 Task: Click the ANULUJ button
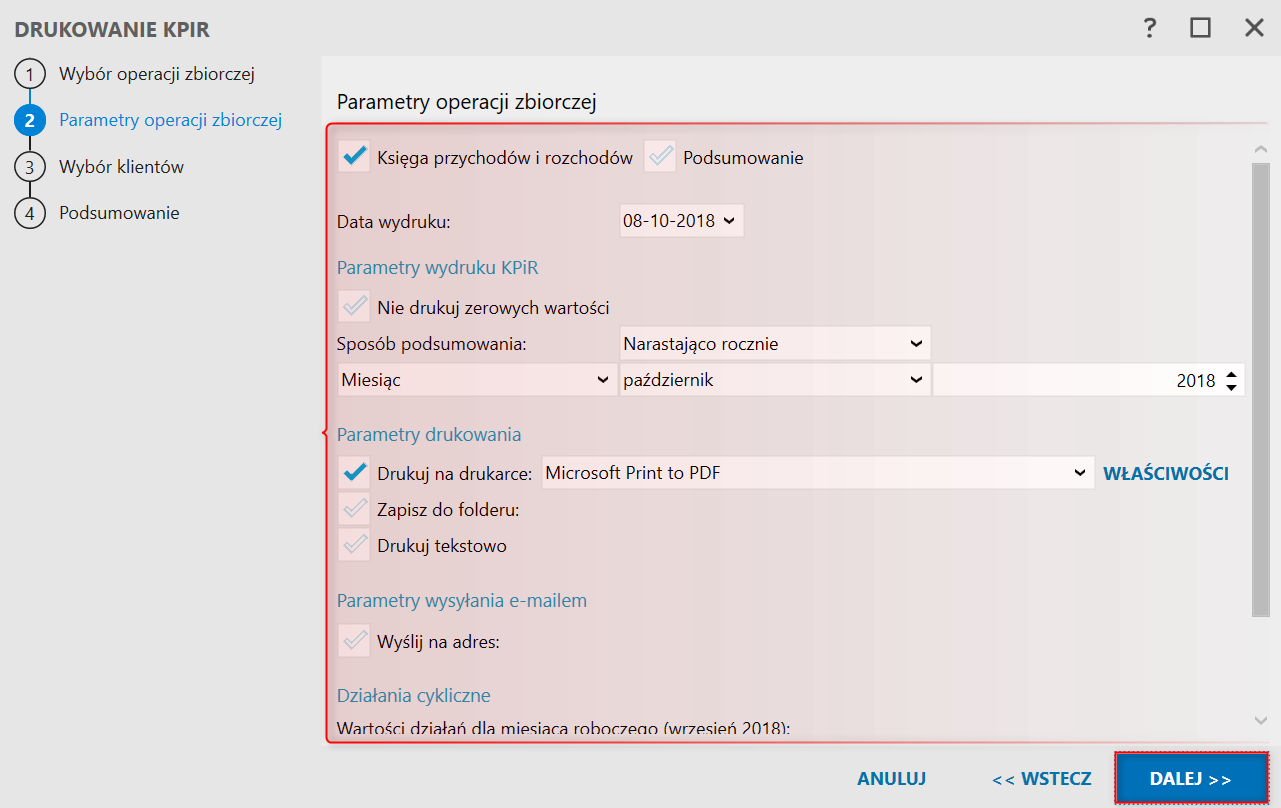point(891,779)
